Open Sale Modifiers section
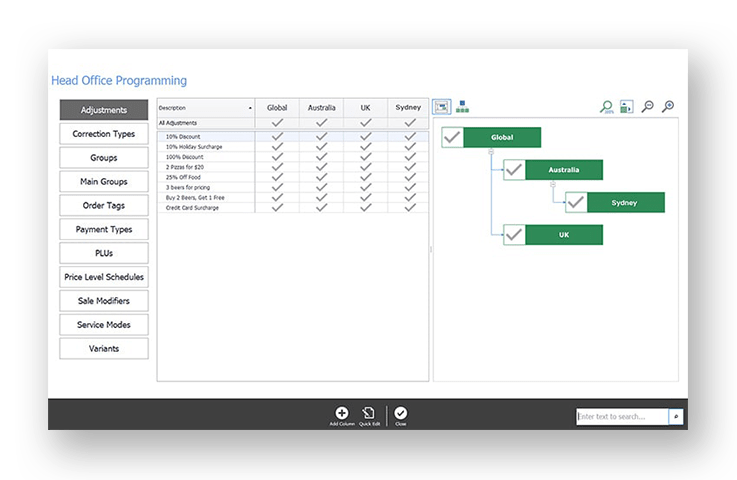 point(104,301)
